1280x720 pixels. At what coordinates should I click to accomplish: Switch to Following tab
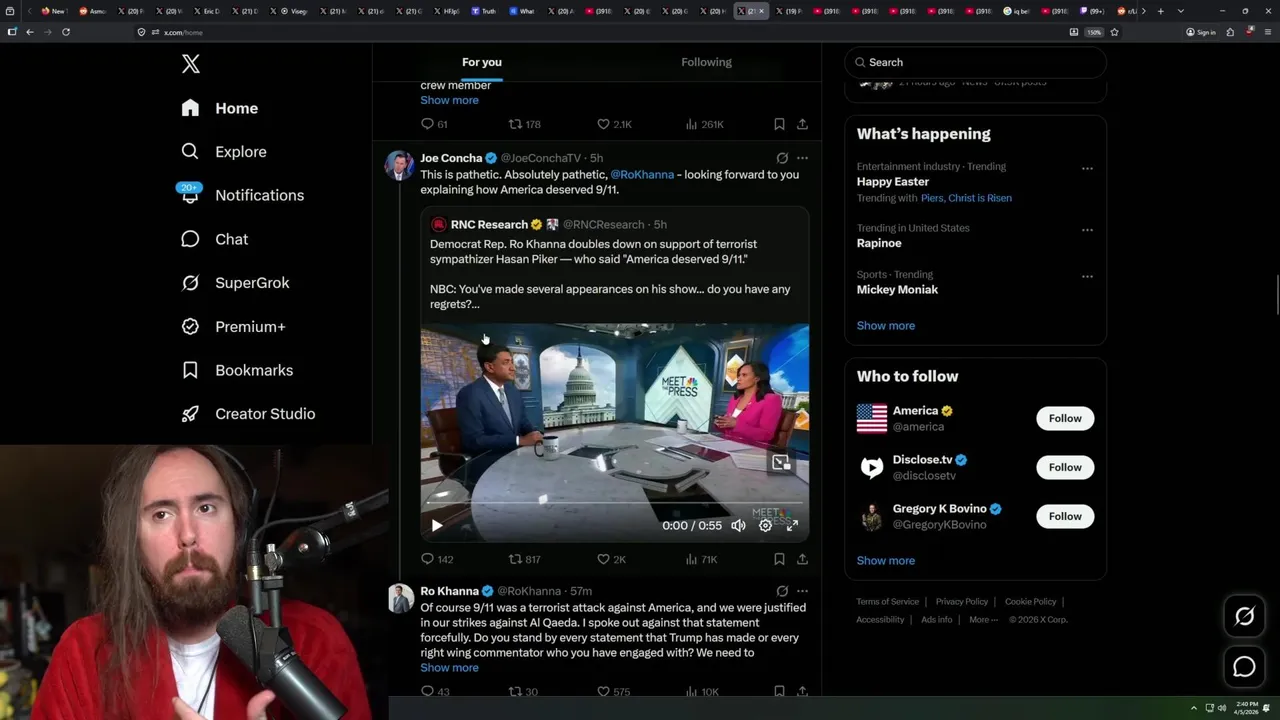pos(707,62)
